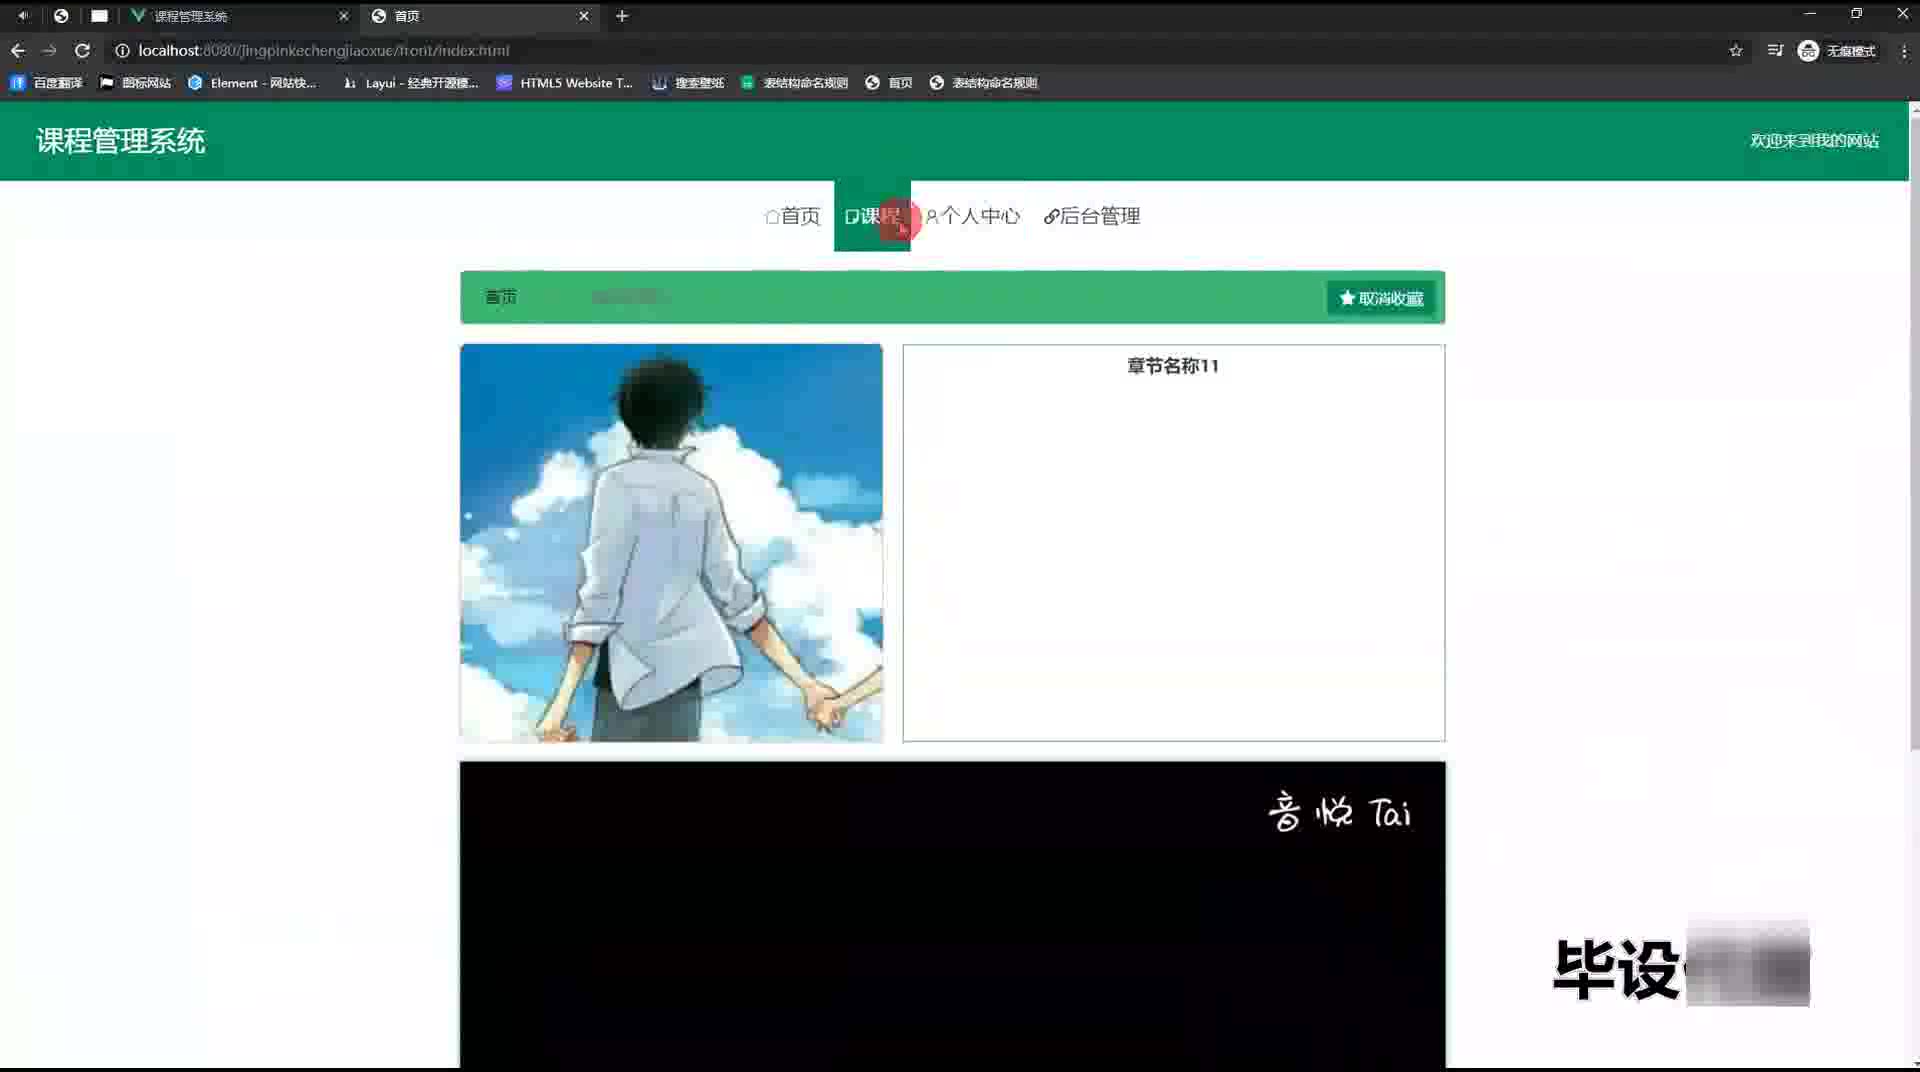Open the 图标网站 bookmark
1920x1072 pixels.
tap(136, 83)
